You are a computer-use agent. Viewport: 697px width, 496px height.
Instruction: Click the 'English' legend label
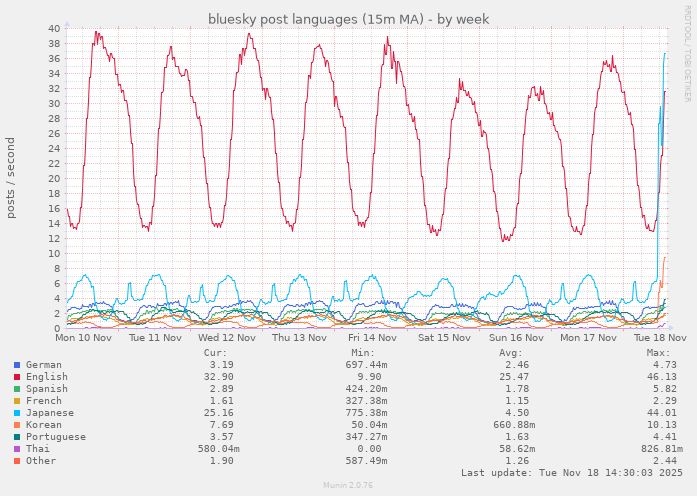(47, 377)
